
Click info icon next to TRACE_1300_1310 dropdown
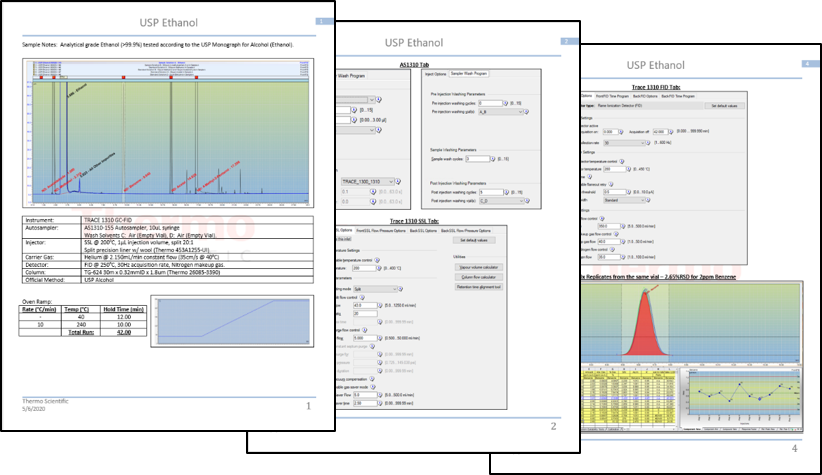(398, 181)
